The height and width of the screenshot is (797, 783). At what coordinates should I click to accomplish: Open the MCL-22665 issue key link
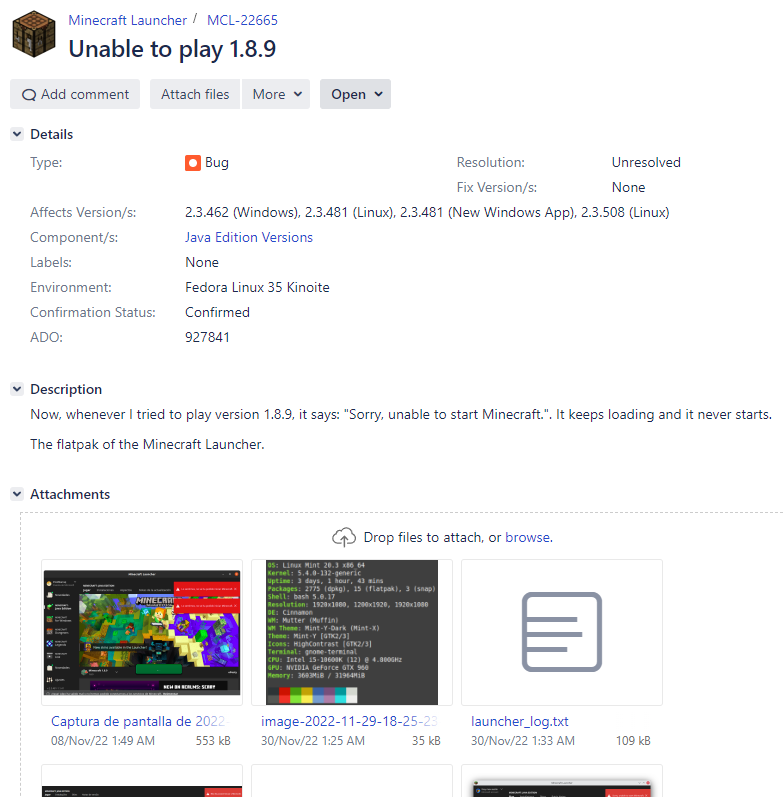tap(243, 20)
